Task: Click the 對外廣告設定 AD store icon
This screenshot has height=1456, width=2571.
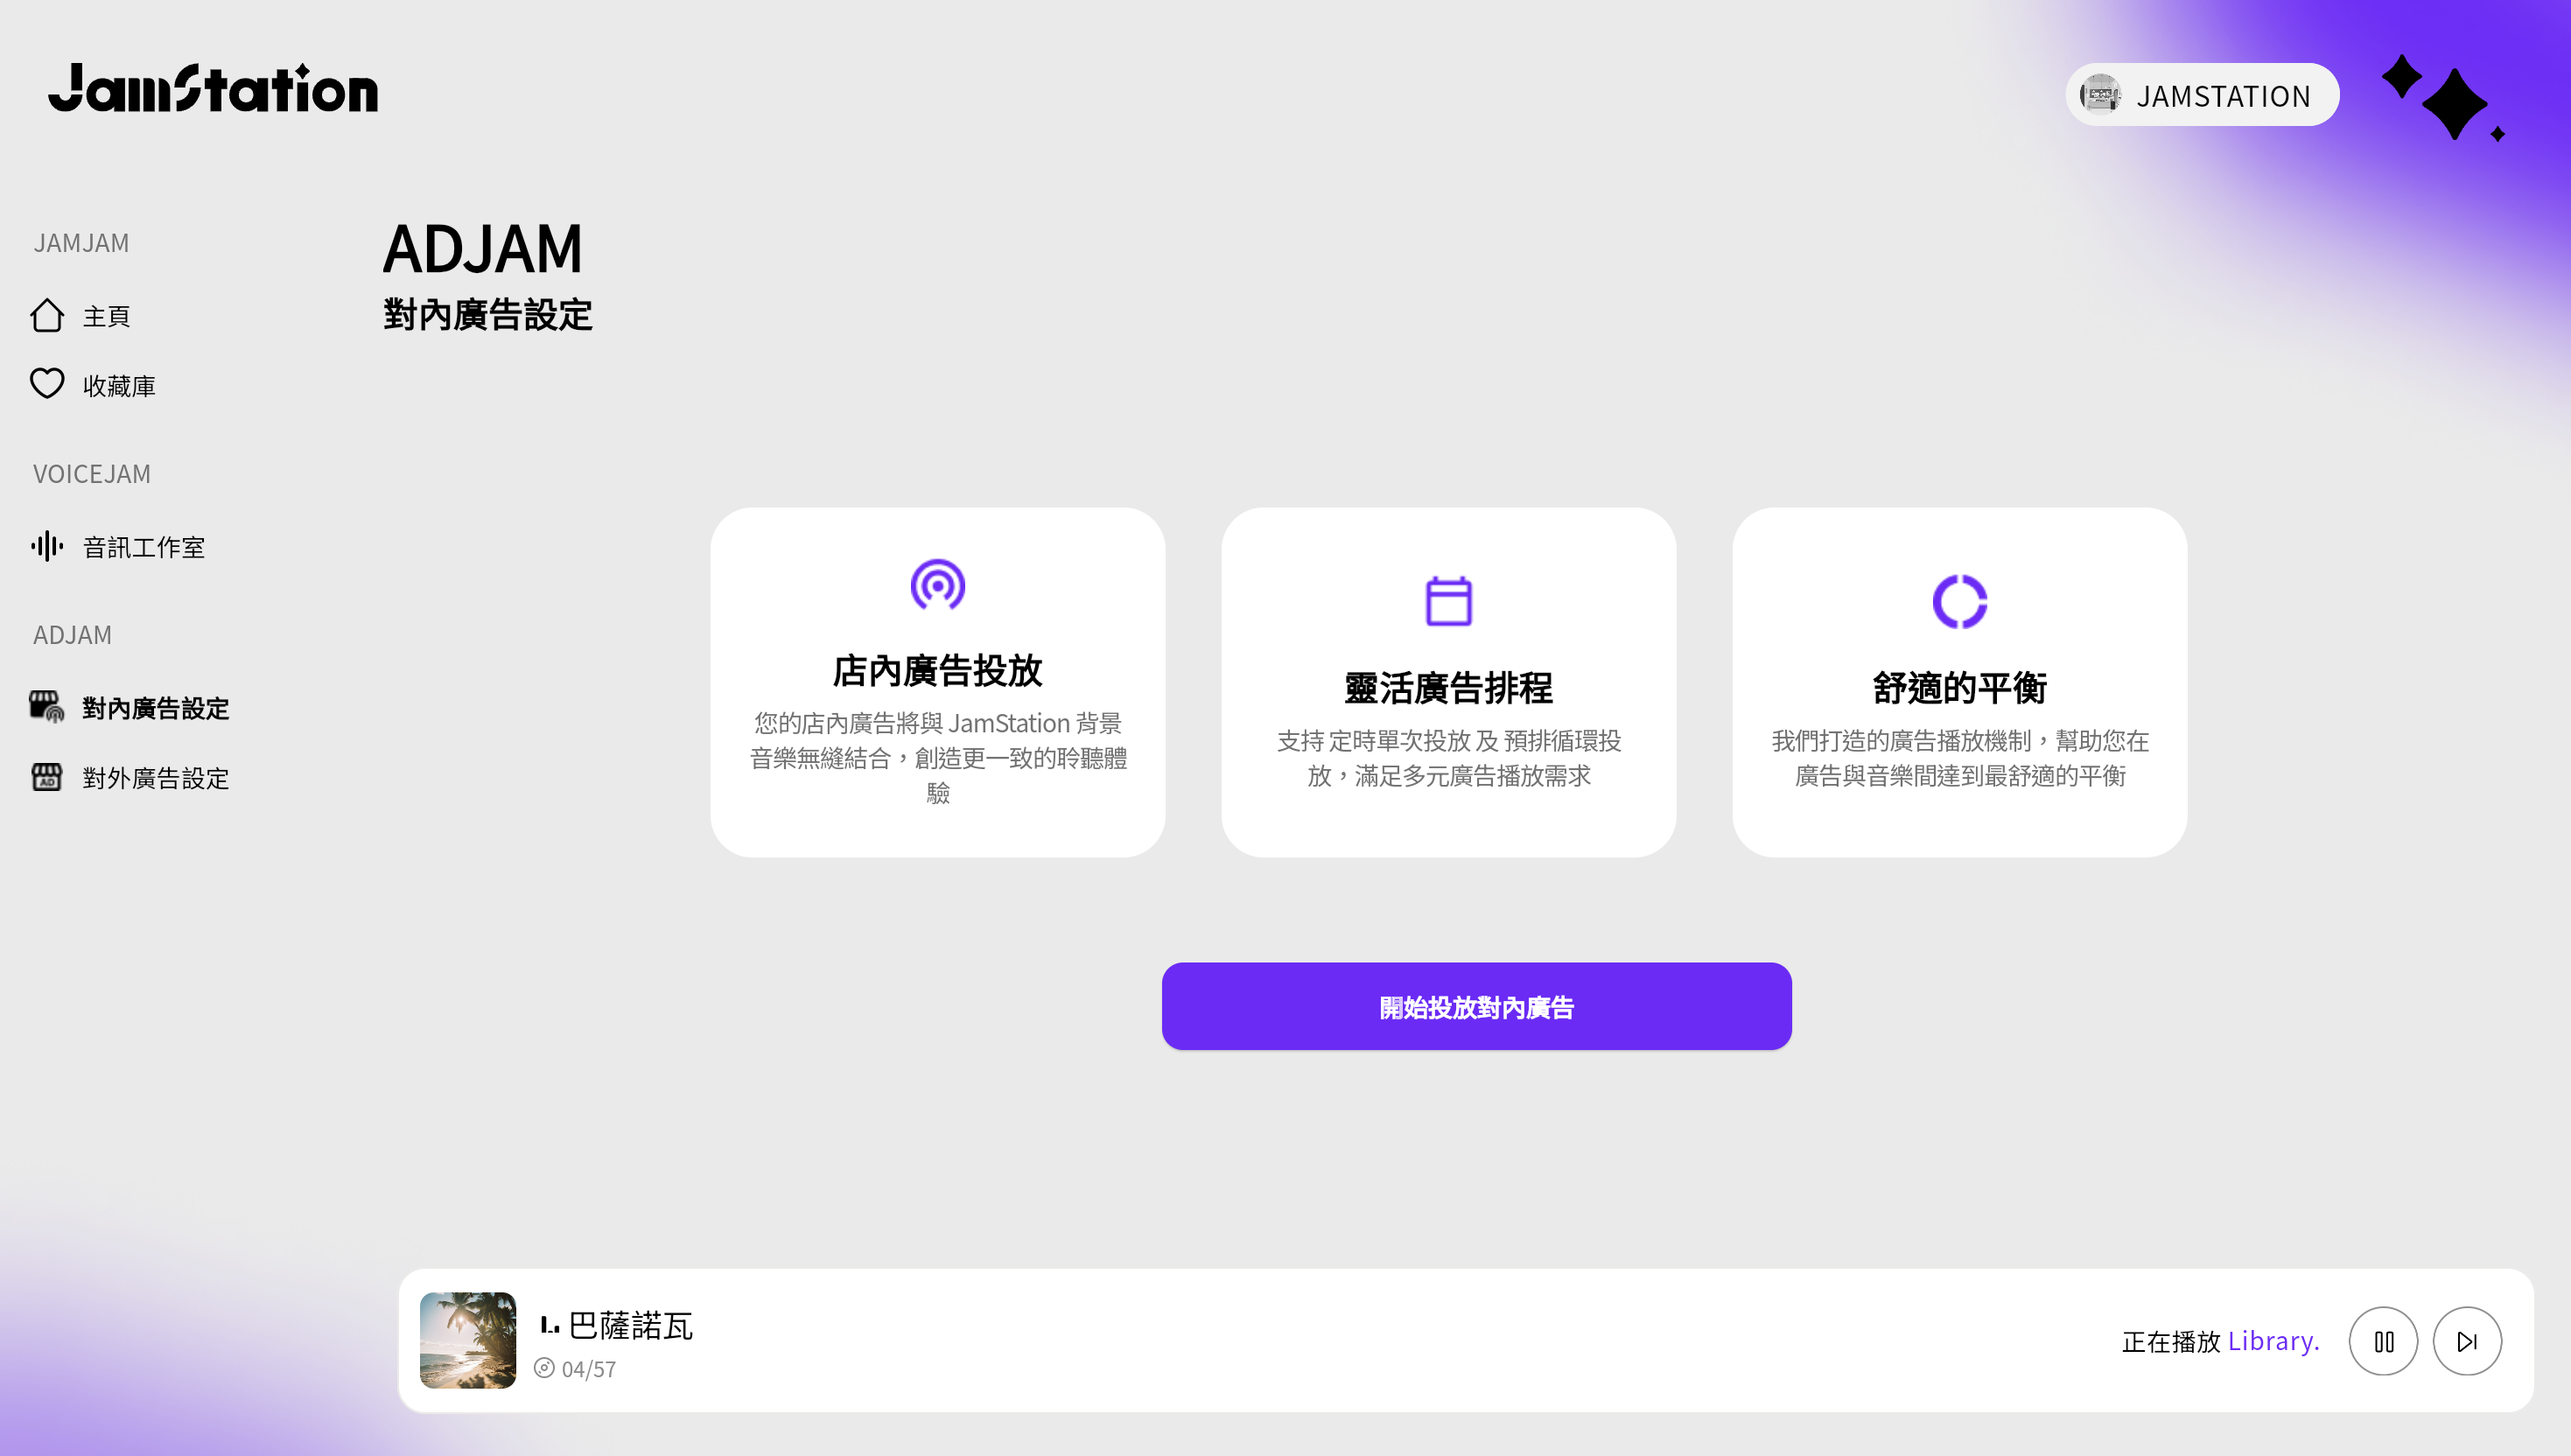Action: [x=47, y=777]
